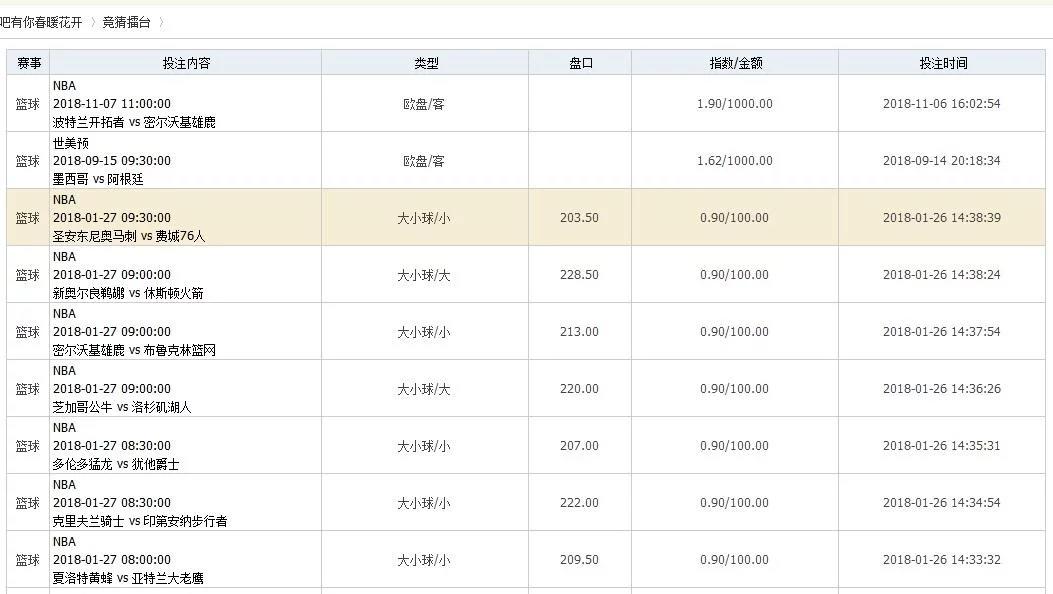The width and height of the screenshot is (1053, 594).
Task: Select the 228.50 handicap value
Action: (x=579, y=275)
